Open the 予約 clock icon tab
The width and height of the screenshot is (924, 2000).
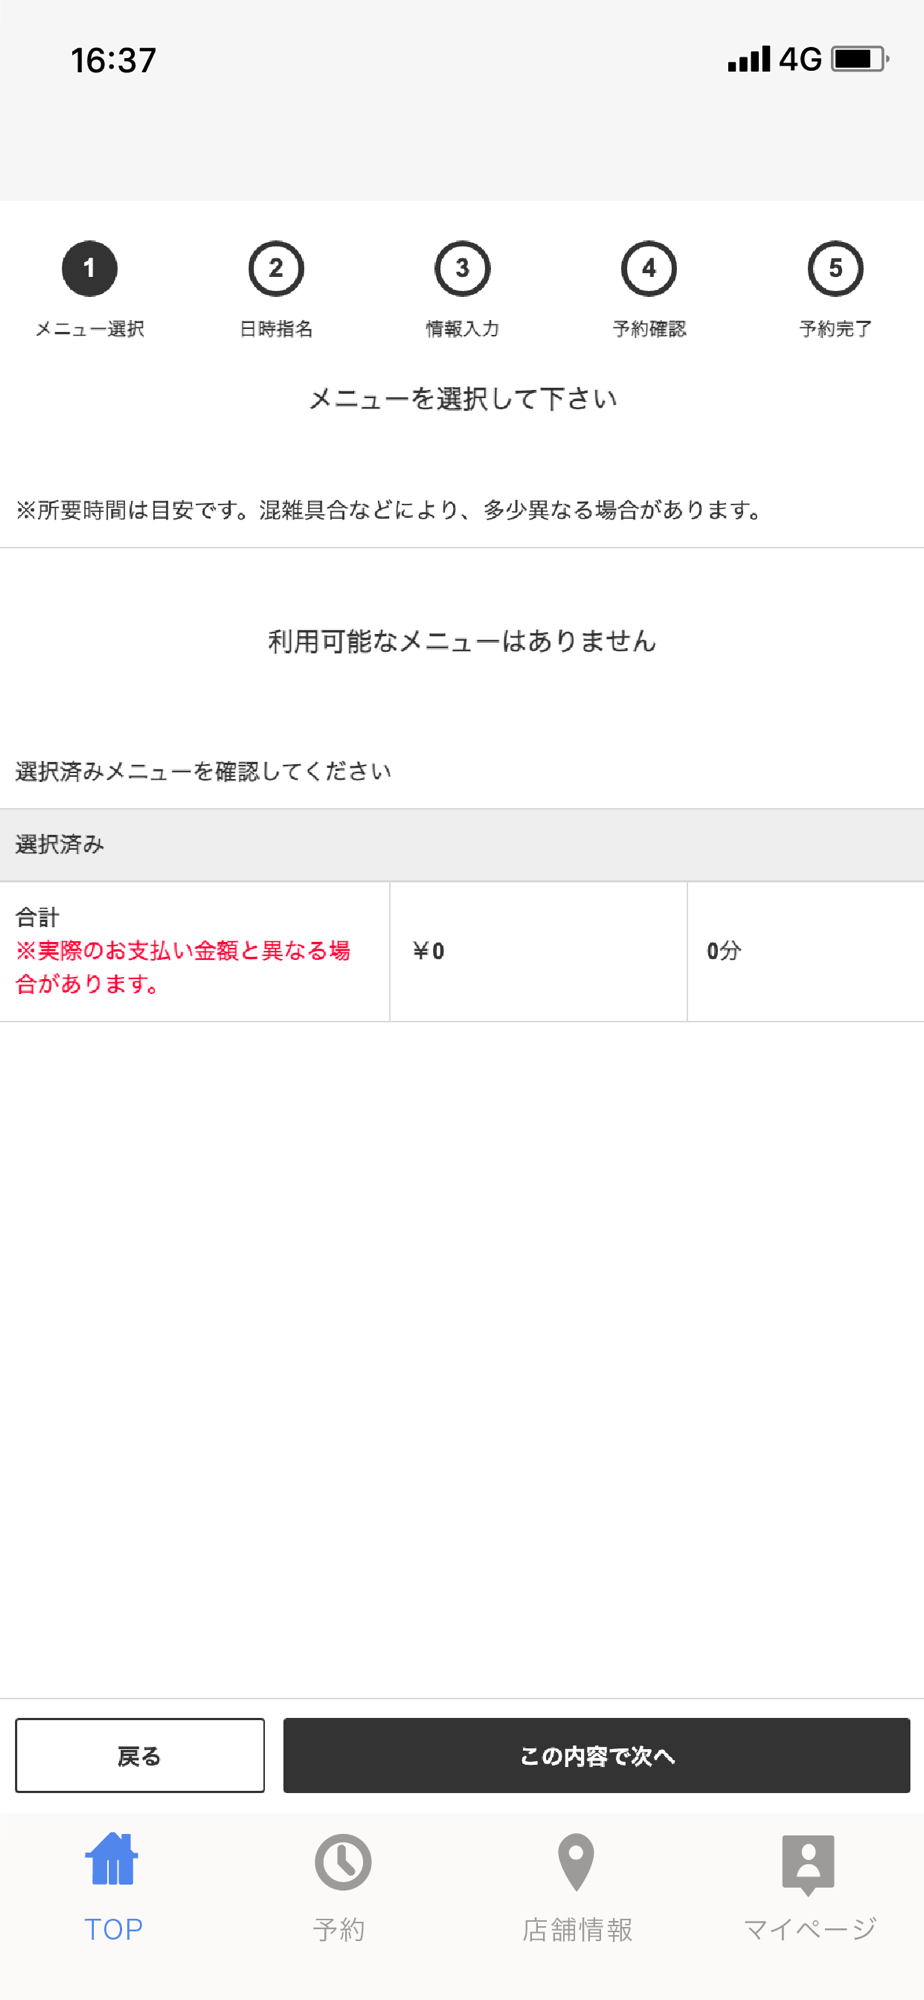click(343, 1862)
